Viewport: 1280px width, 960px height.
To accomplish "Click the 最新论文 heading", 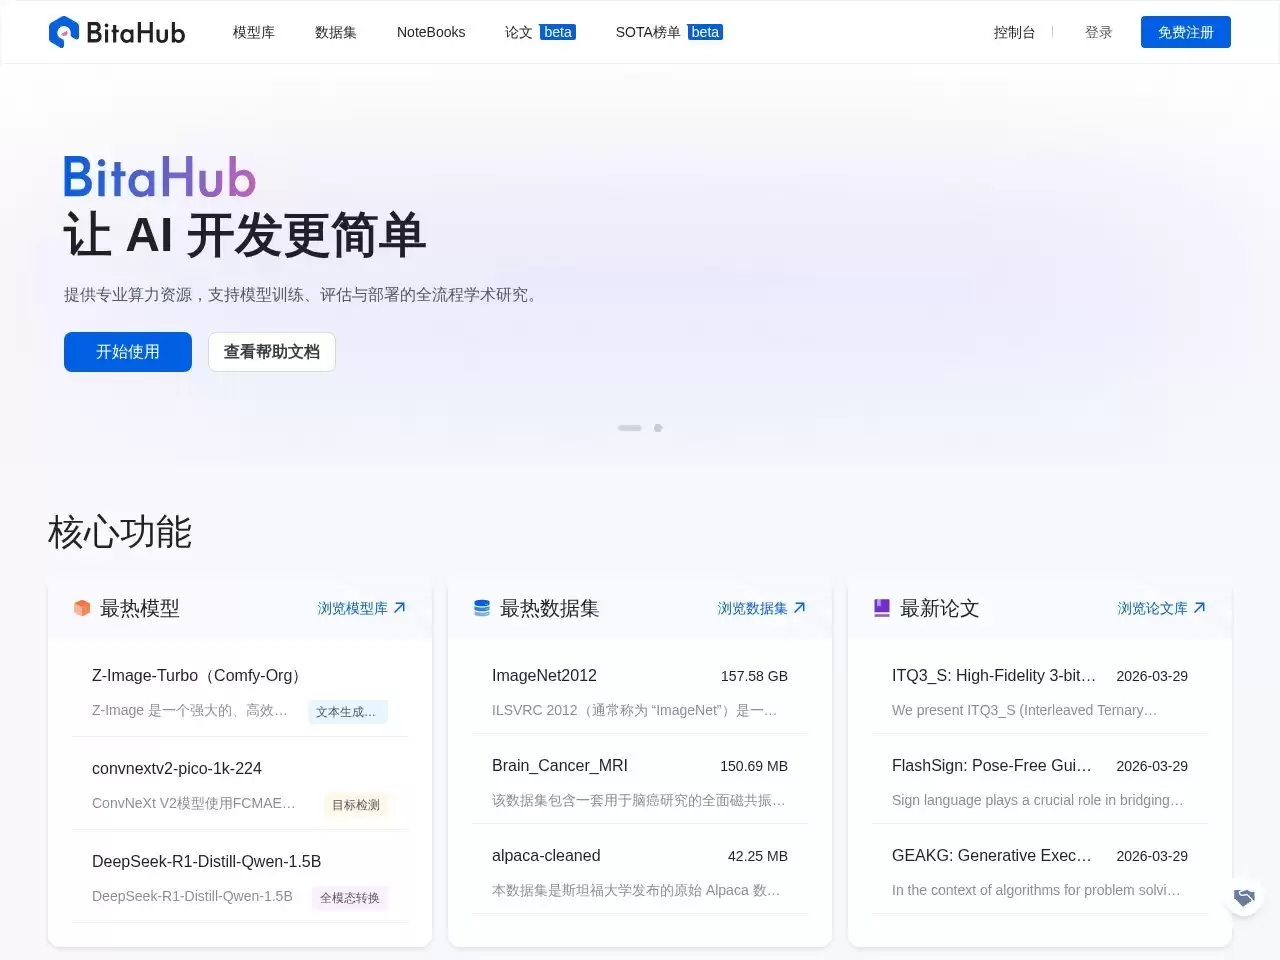I will click(x=940, y=608).
